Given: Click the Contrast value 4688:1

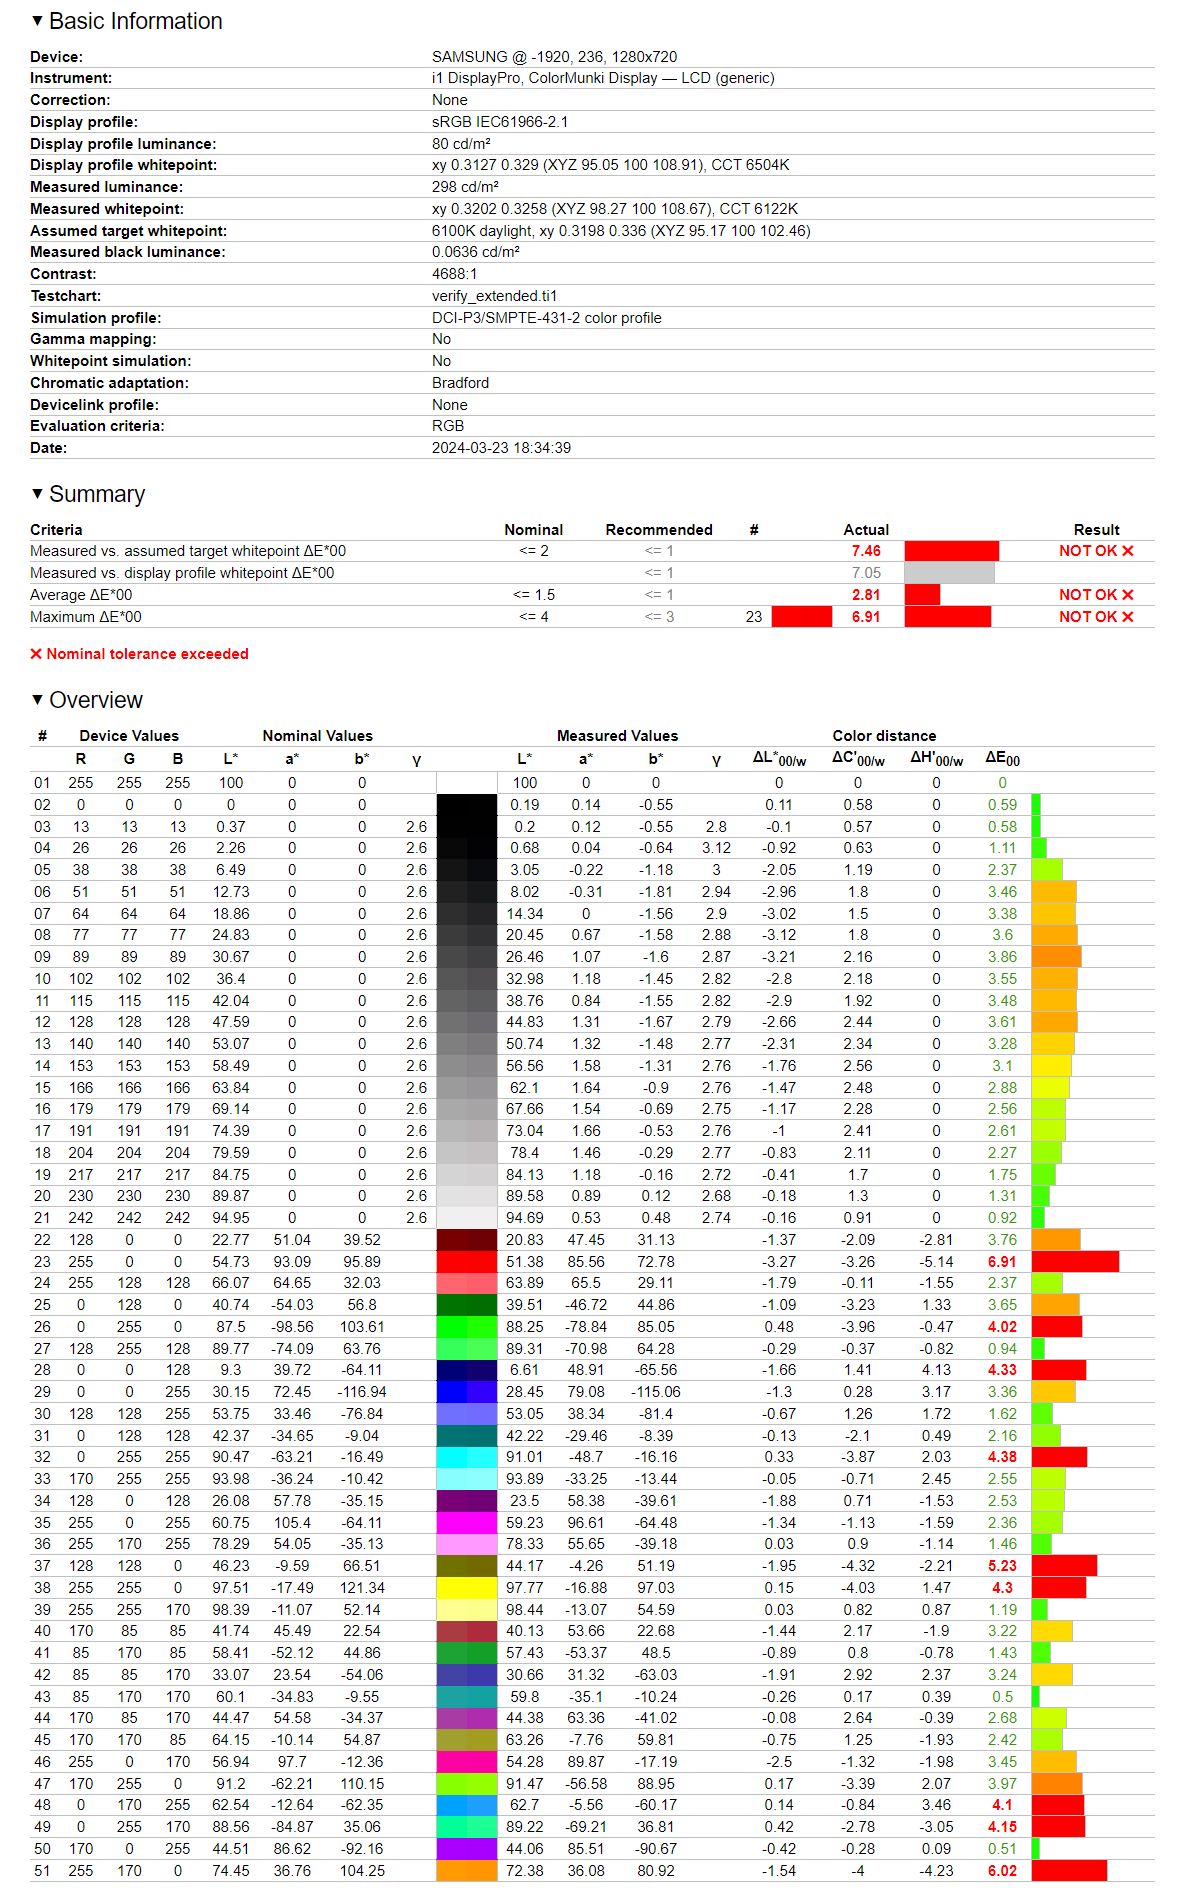Looking at the screenshot, I should [454, 274].
